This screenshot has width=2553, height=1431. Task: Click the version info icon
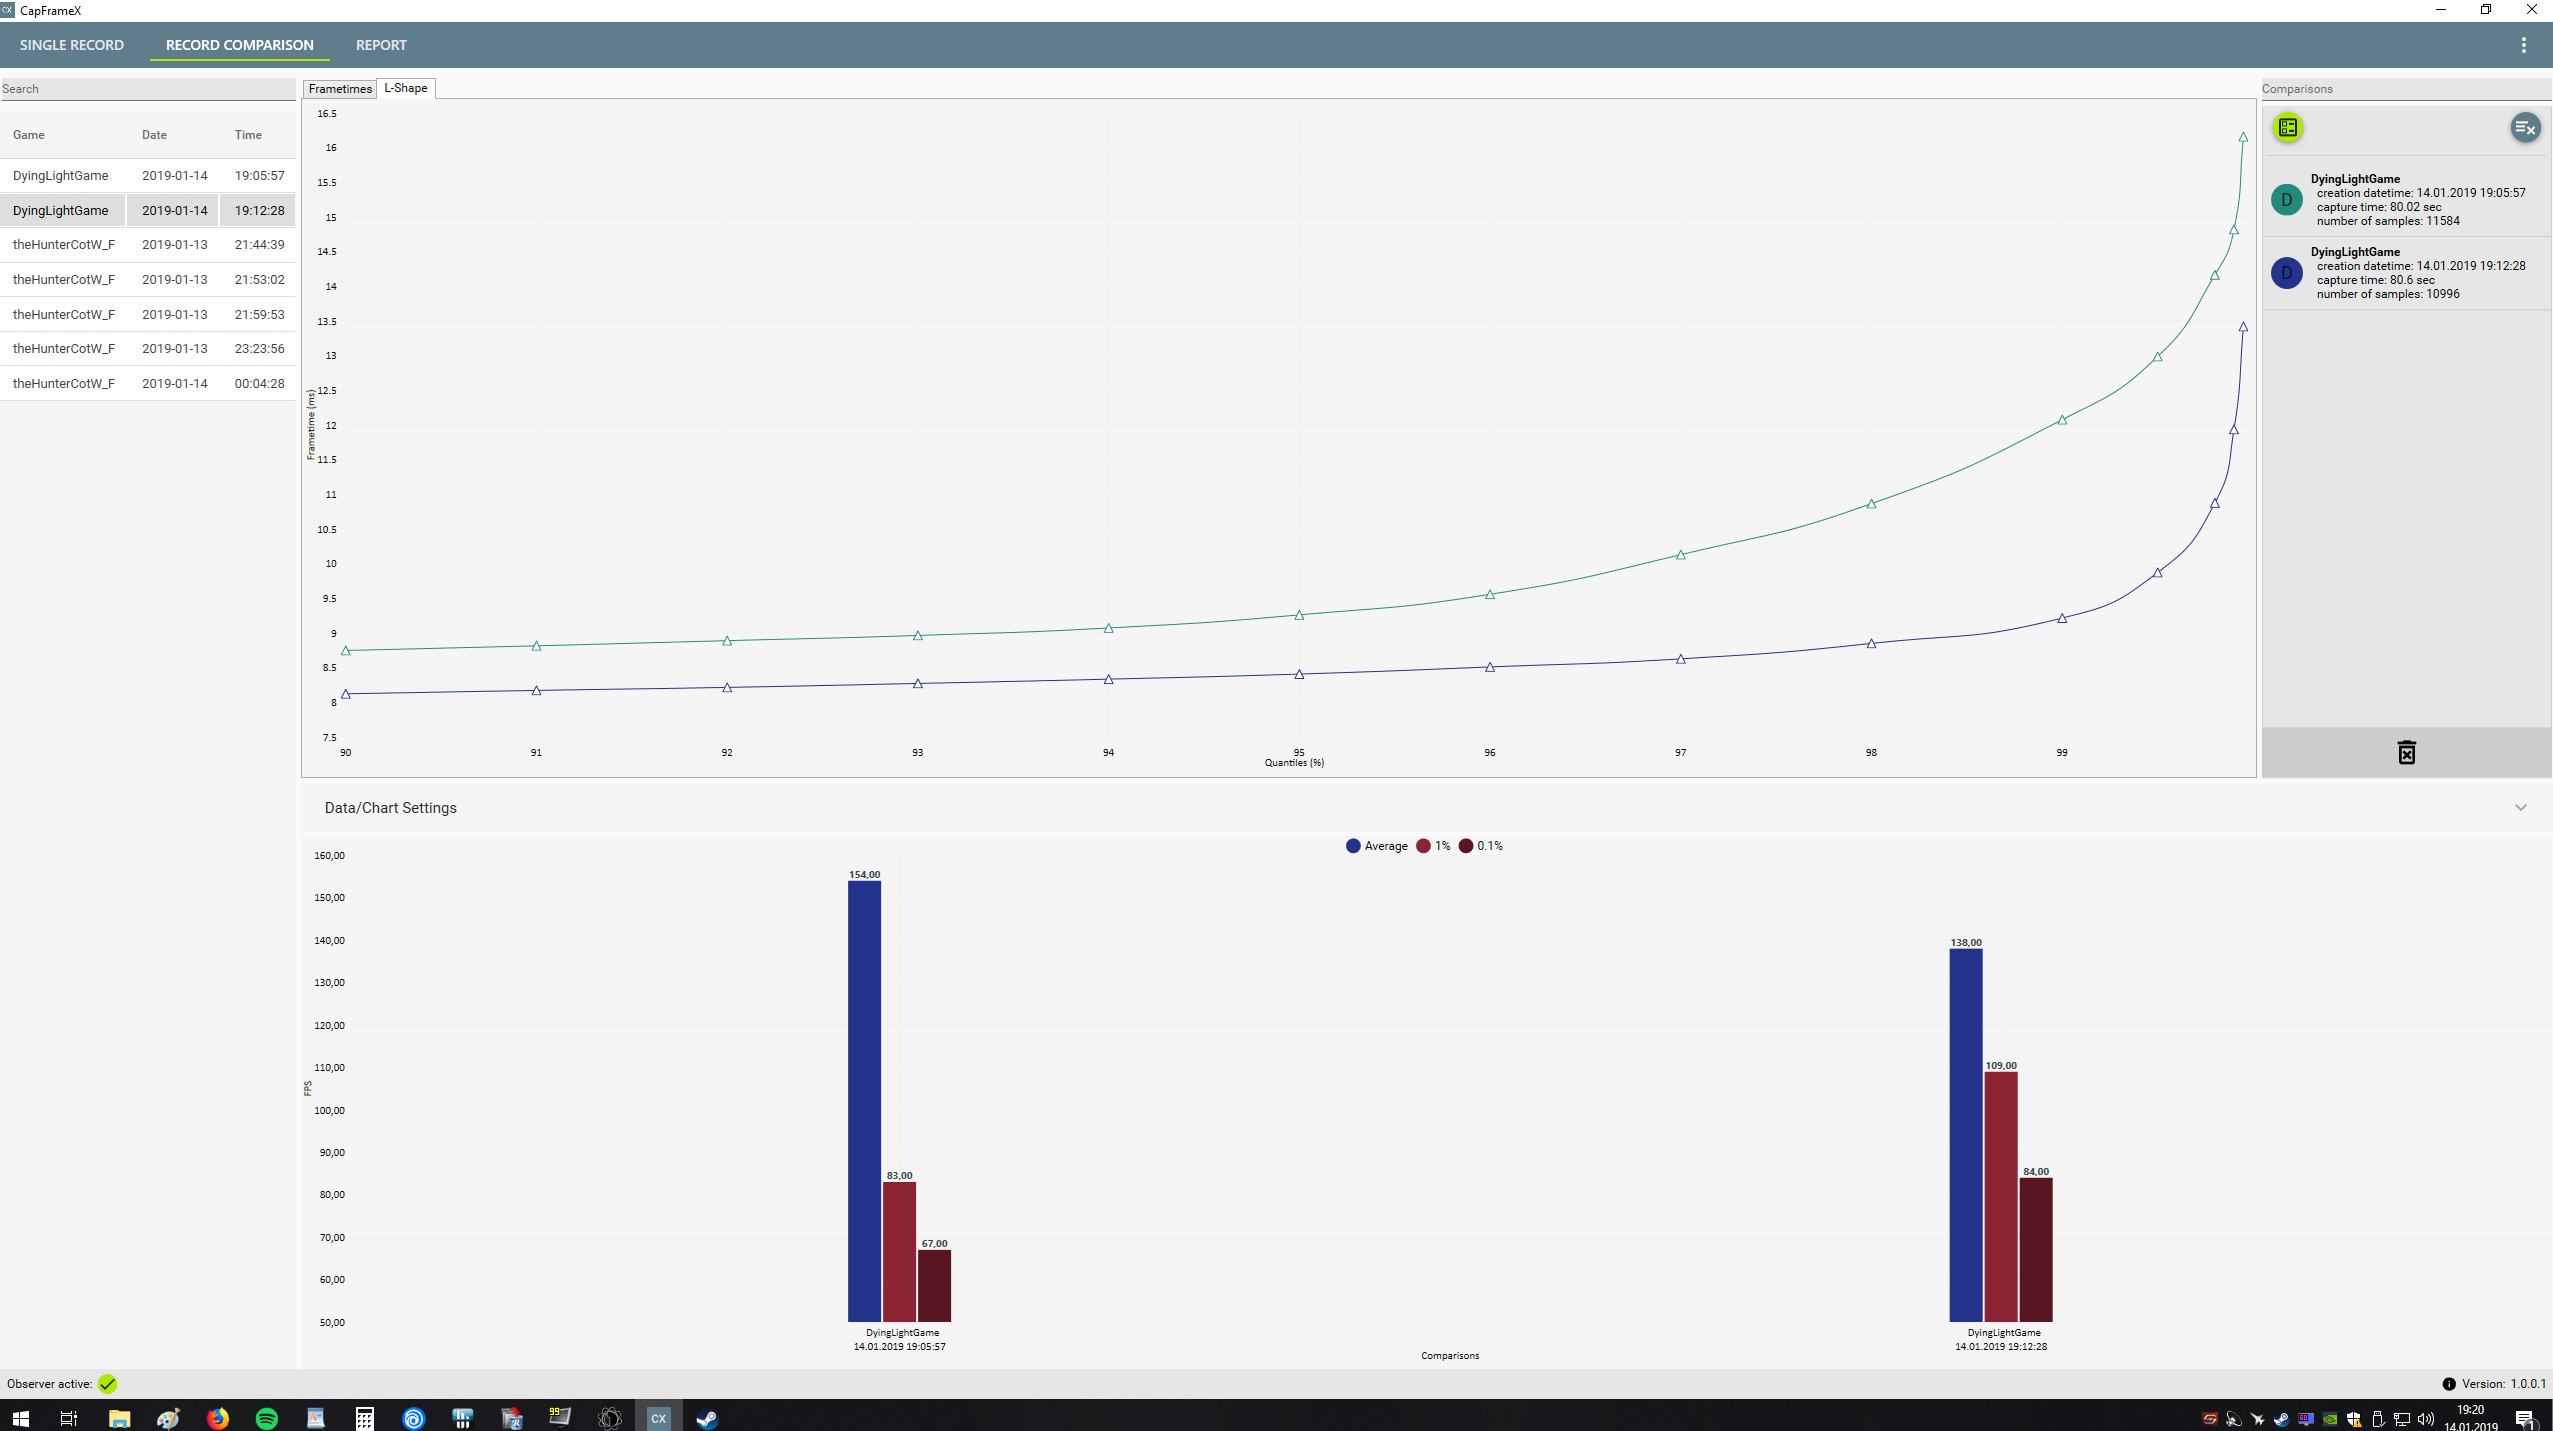point(2449,1384)
